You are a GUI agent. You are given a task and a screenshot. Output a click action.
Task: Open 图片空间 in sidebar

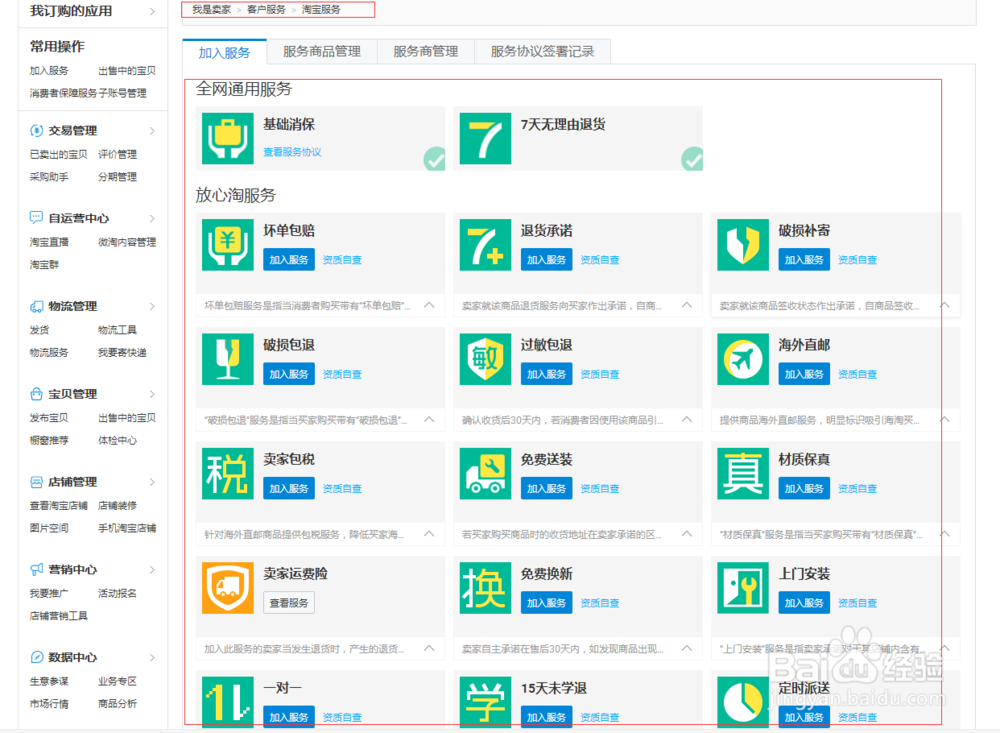click(x=49, y=528)
